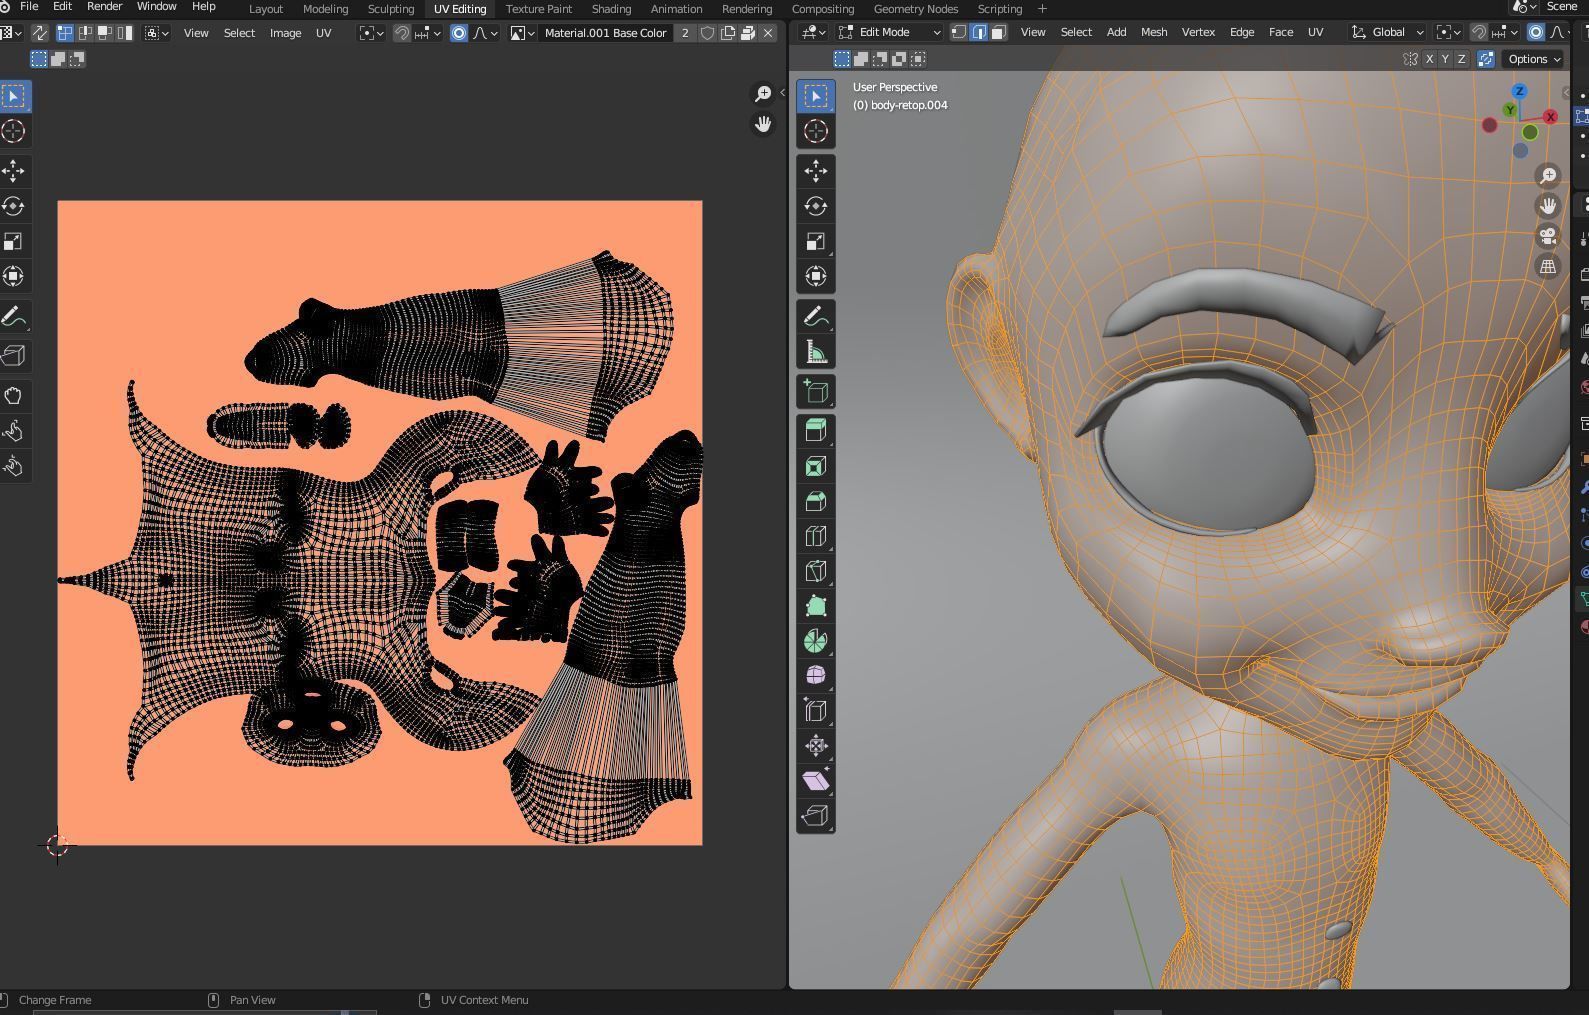
Task: Select the Inset Faces tool
Action: pyautogui.click(x=816, y=466)
